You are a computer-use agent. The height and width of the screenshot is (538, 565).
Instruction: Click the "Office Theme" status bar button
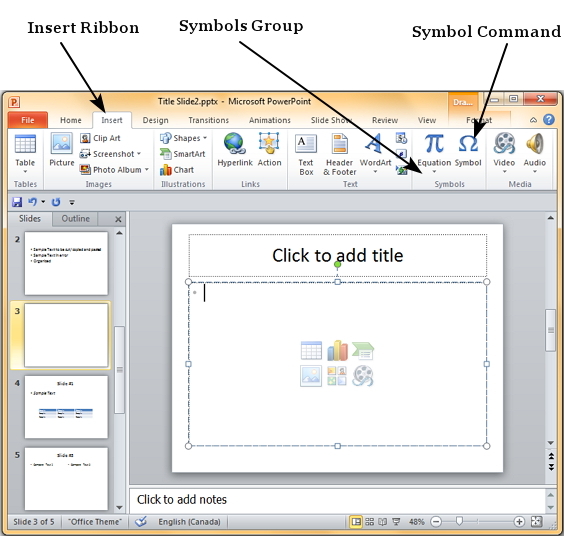pos(95,521)
